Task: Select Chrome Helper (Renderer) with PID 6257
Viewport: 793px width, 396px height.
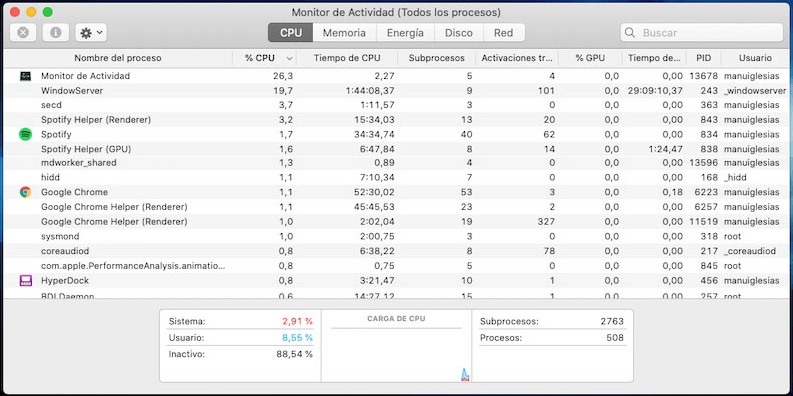Action: [396, 207]
